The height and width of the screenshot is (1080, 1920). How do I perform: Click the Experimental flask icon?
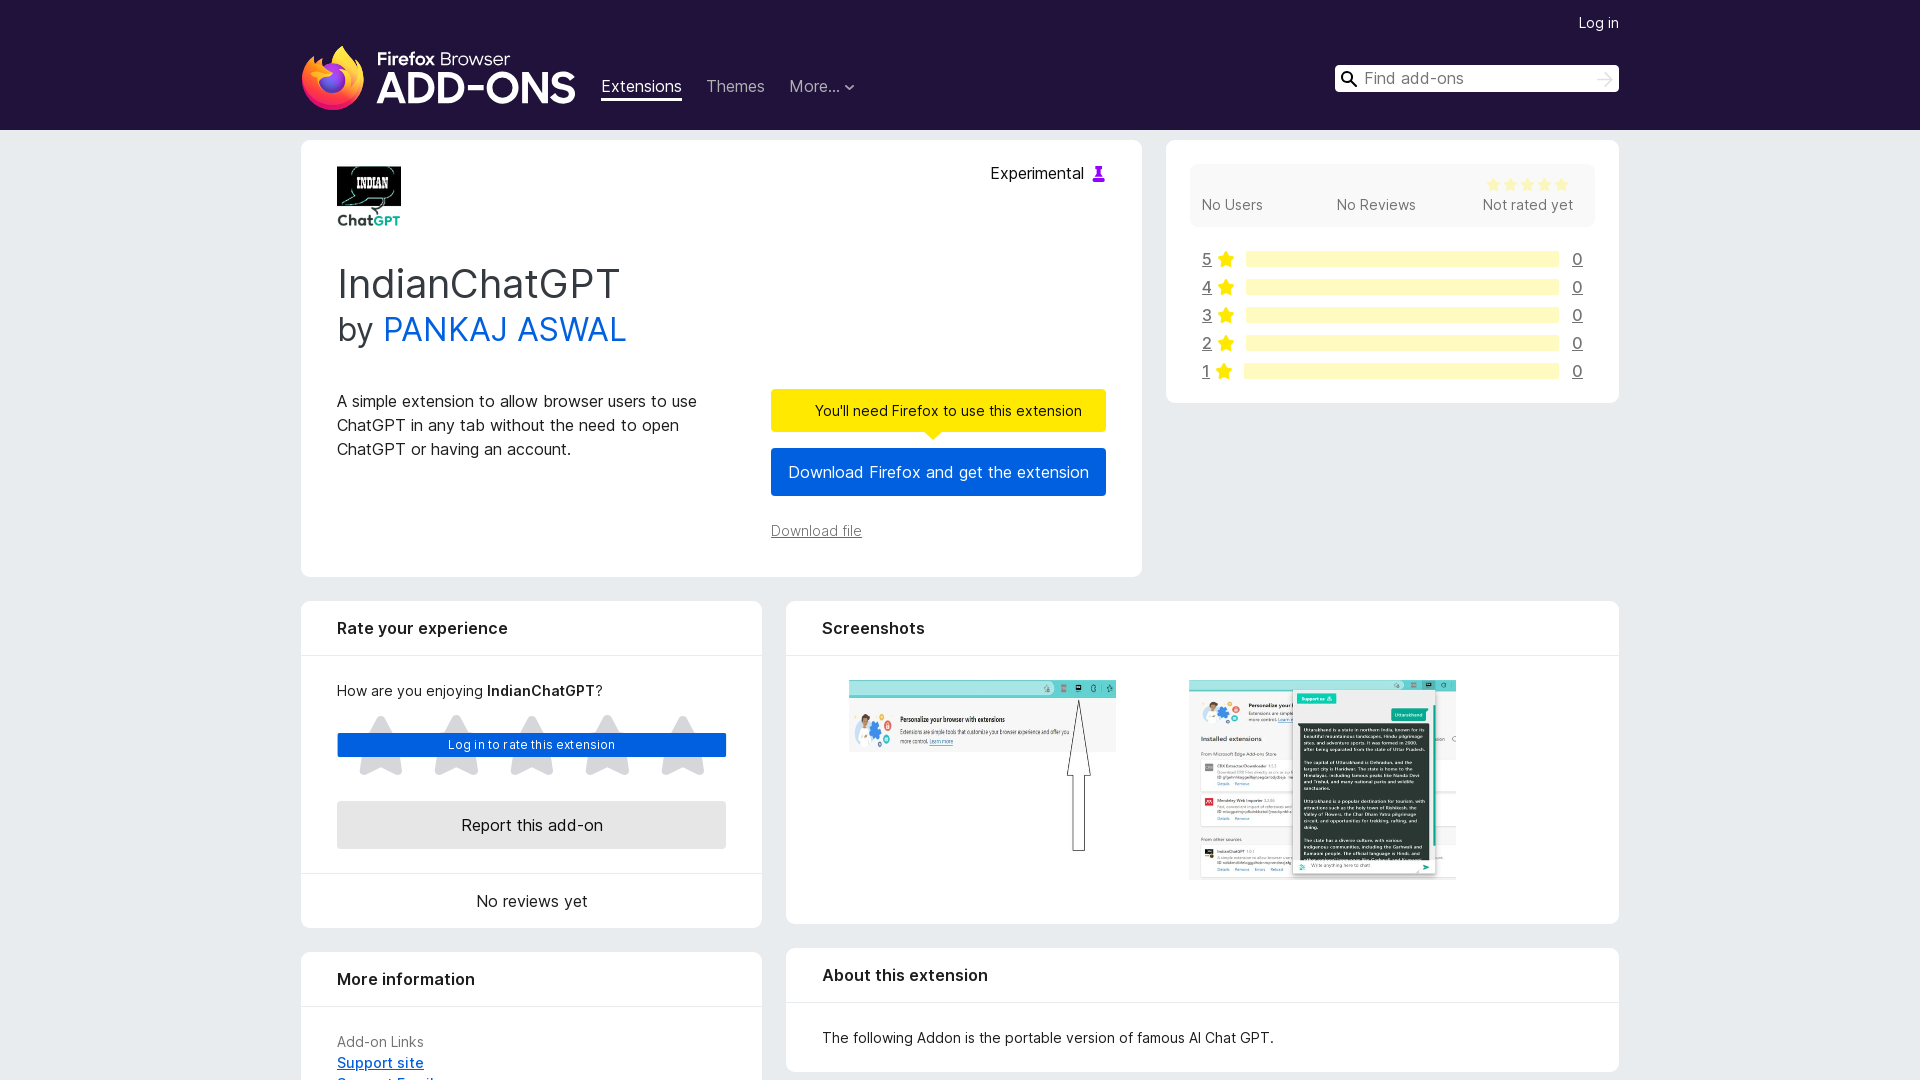(1098, 174)
